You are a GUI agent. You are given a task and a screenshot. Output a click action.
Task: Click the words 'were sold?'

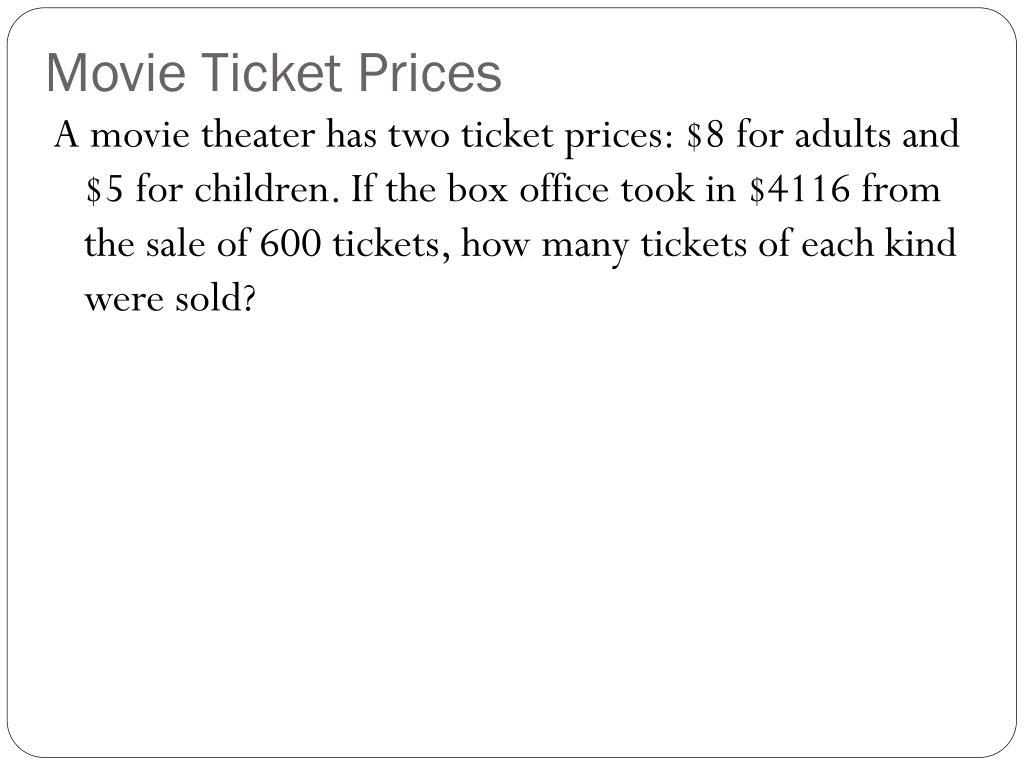click(170, 300)
